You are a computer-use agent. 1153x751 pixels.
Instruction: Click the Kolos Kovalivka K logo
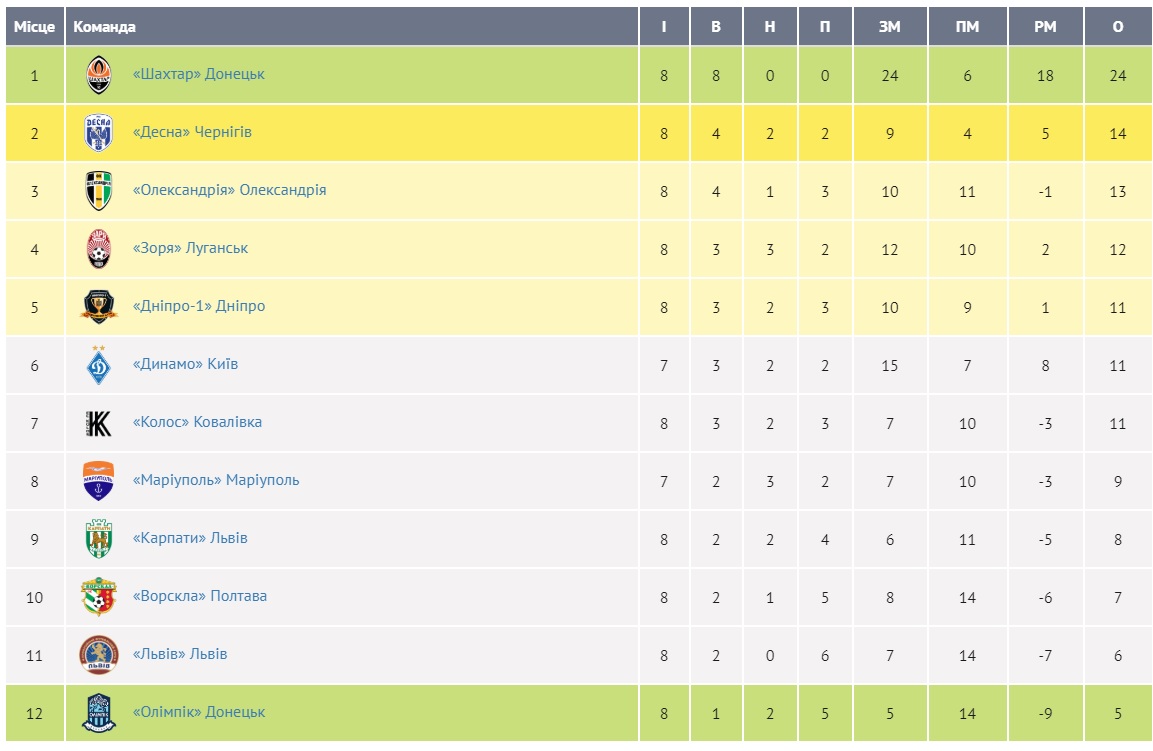[x=99, y=423]
